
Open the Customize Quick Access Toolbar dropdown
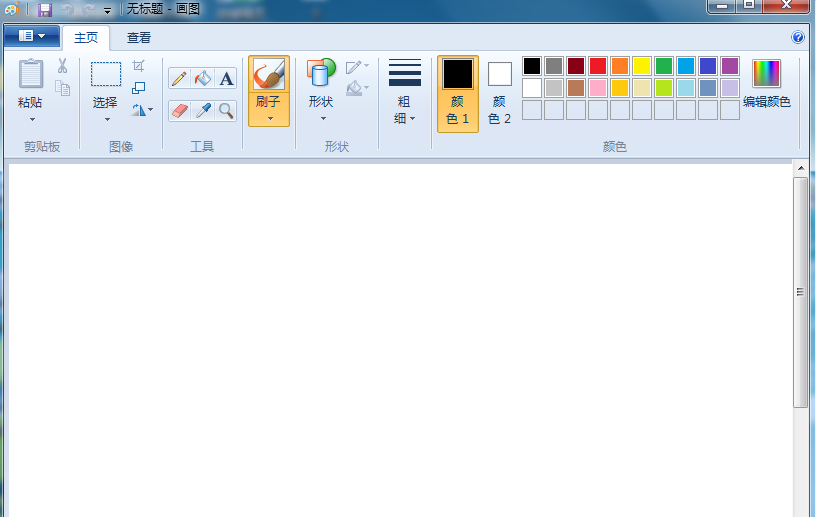tap(107, 10)
